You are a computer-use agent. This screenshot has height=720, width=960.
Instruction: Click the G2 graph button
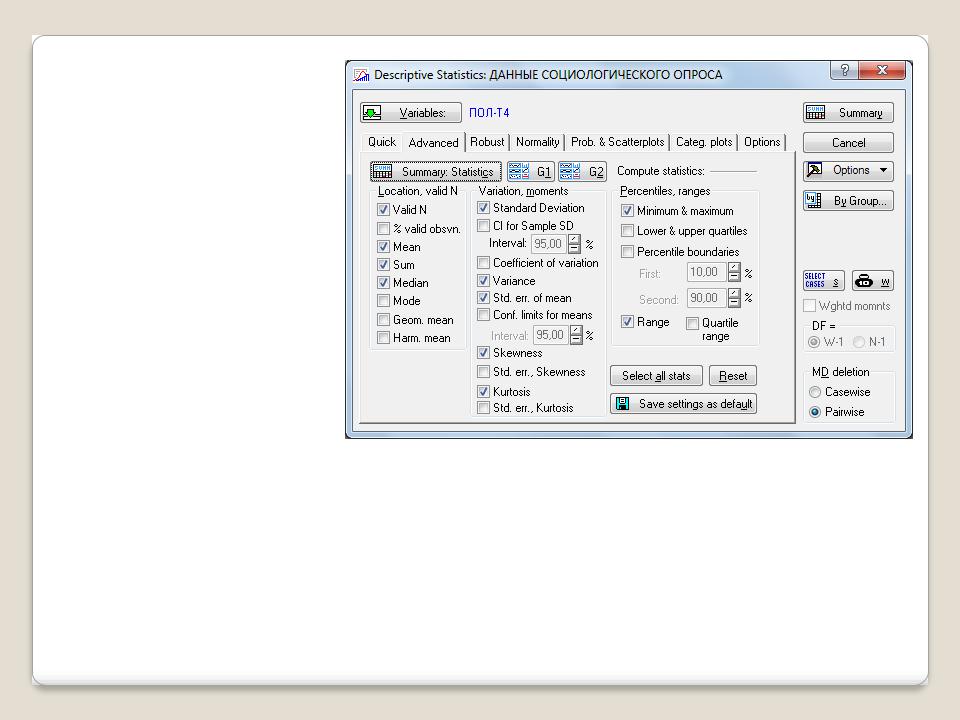pos(582,171)
